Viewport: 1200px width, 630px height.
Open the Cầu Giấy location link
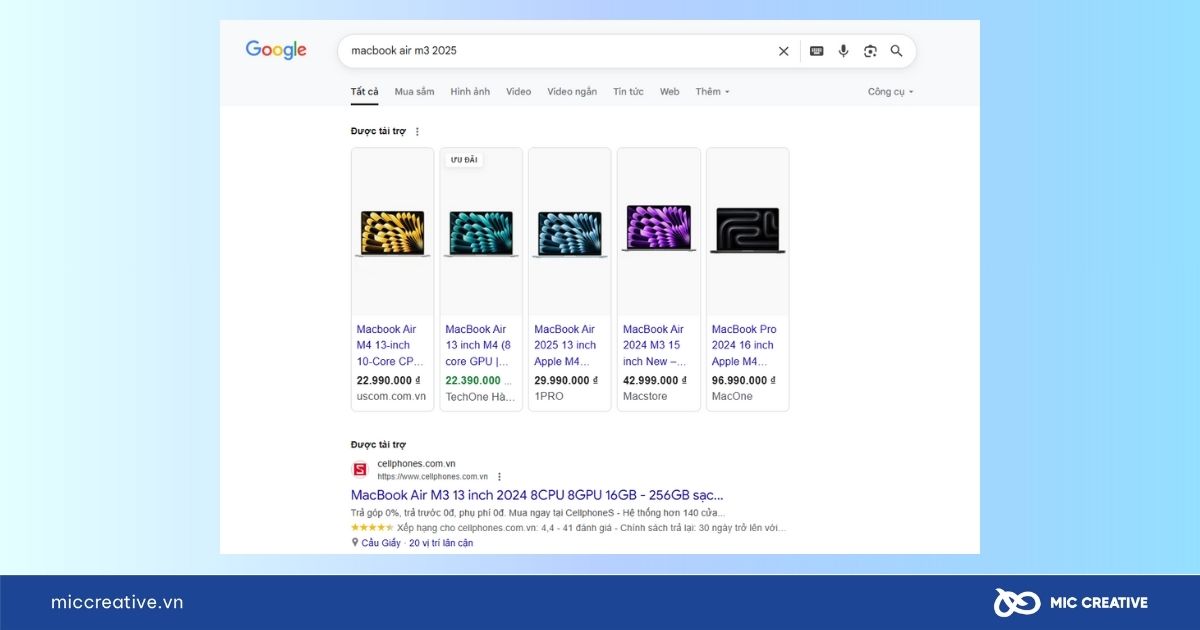pyautogui.click(x=381, y=543)
